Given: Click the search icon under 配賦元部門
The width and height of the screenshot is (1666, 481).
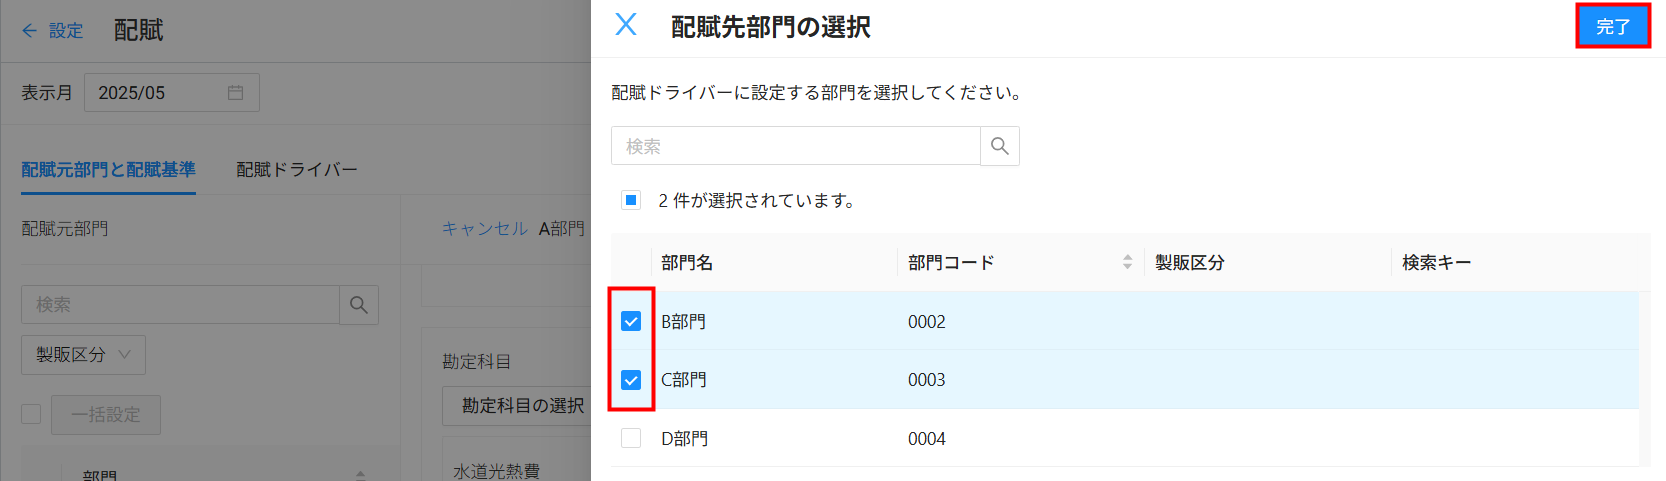Looking at the screenshot, I should coord(359,305).
